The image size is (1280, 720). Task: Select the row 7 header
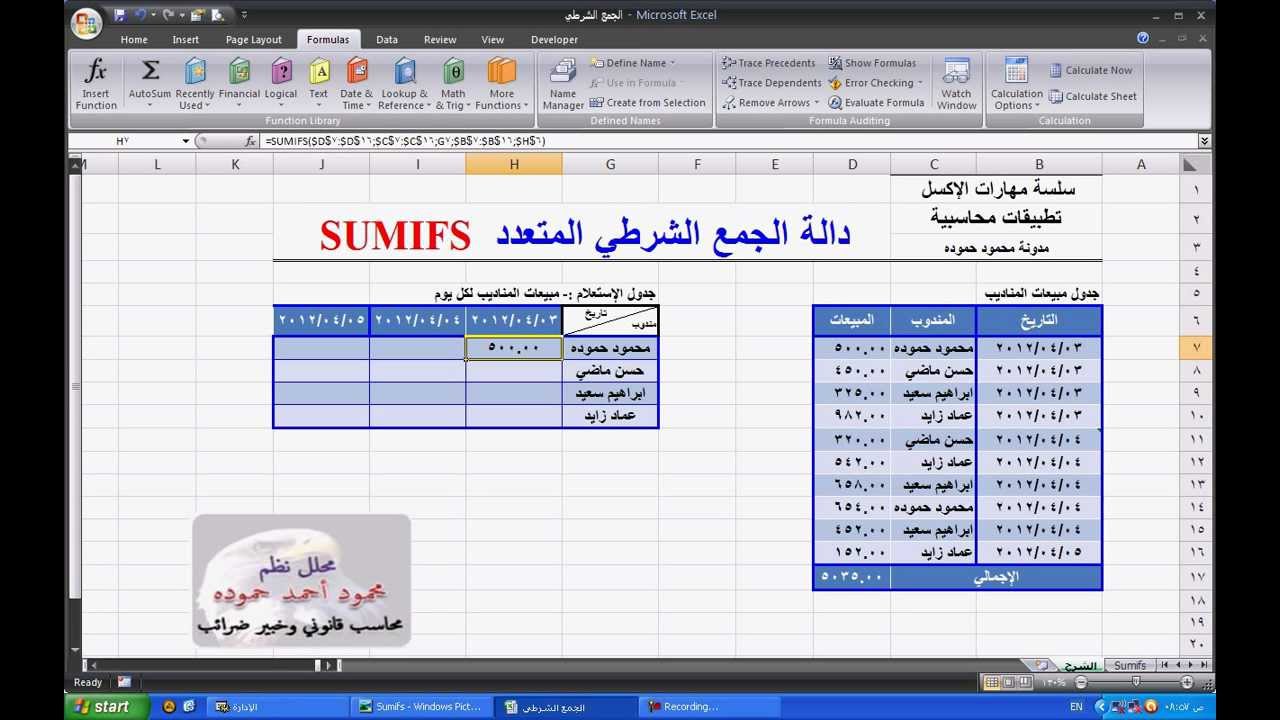click(1196, 347)
